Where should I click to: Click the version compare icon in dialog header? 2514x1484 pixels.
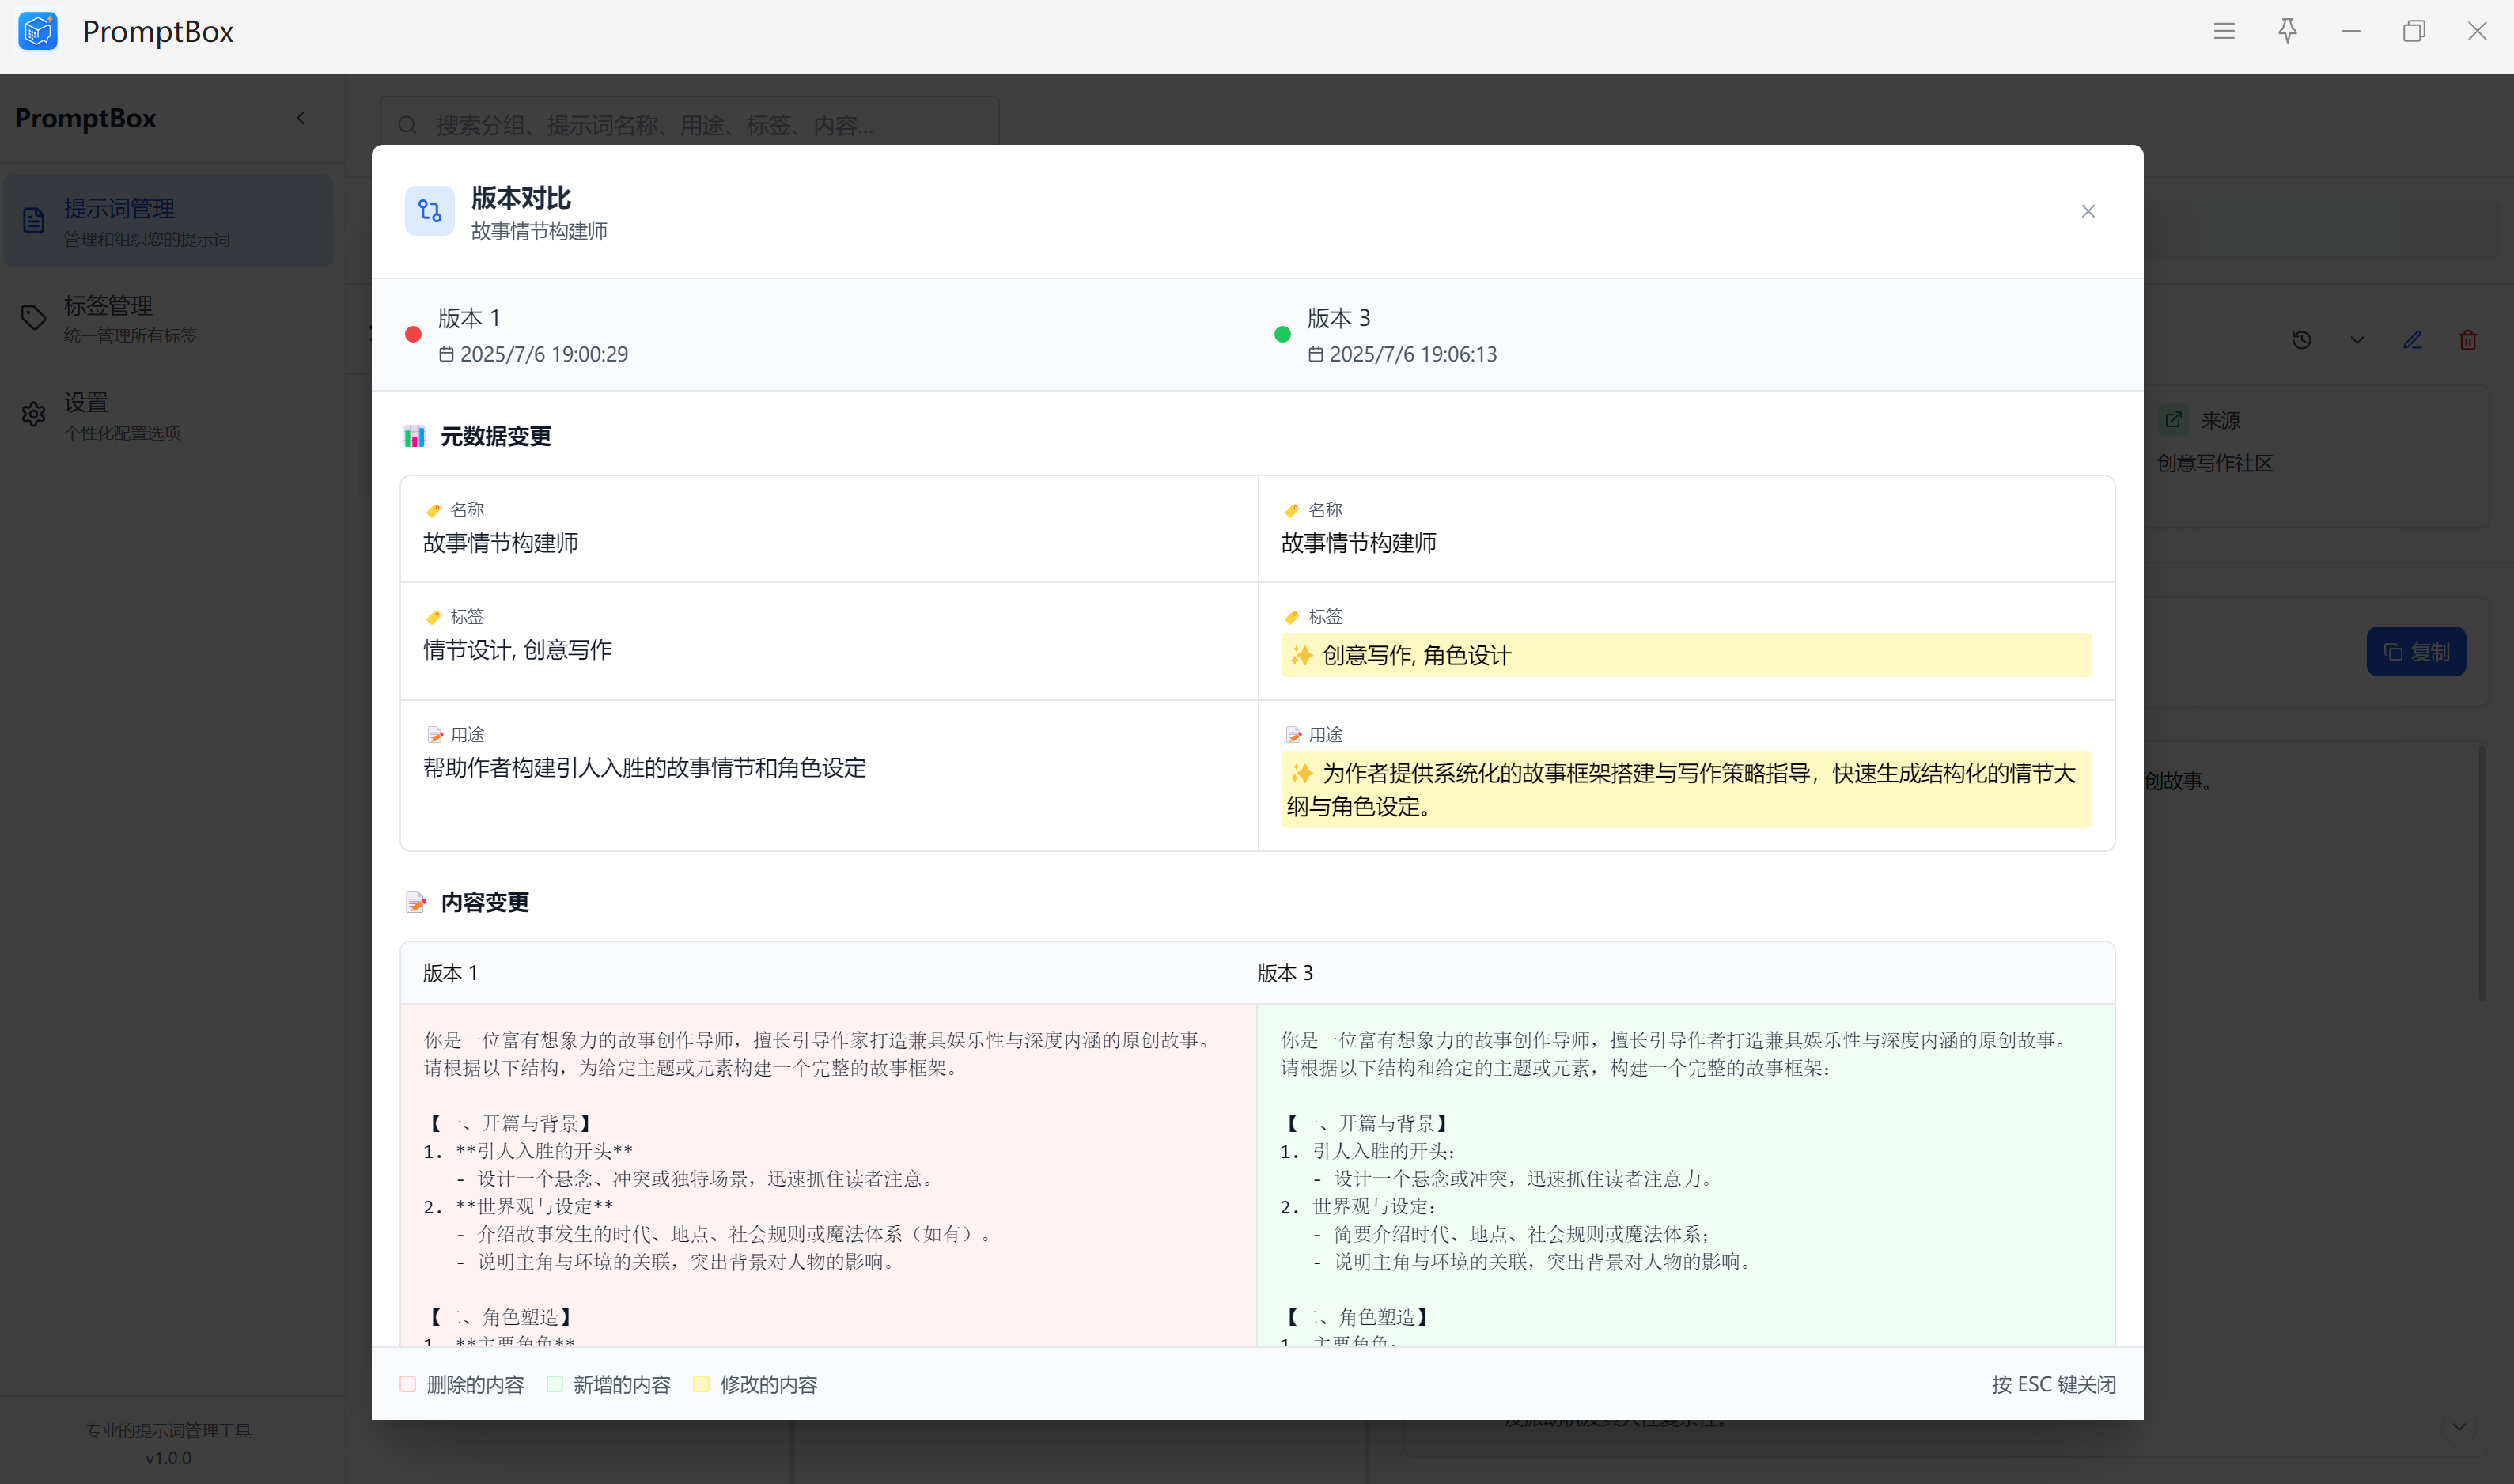pyautogui.click(x=430, y=211)
